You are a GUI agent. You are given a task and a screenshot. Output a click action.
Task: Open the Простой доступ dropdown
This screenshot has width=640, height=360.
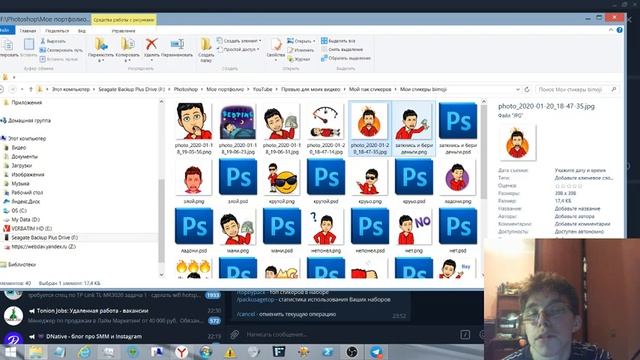pyautogui.click(x=238, y=49)
